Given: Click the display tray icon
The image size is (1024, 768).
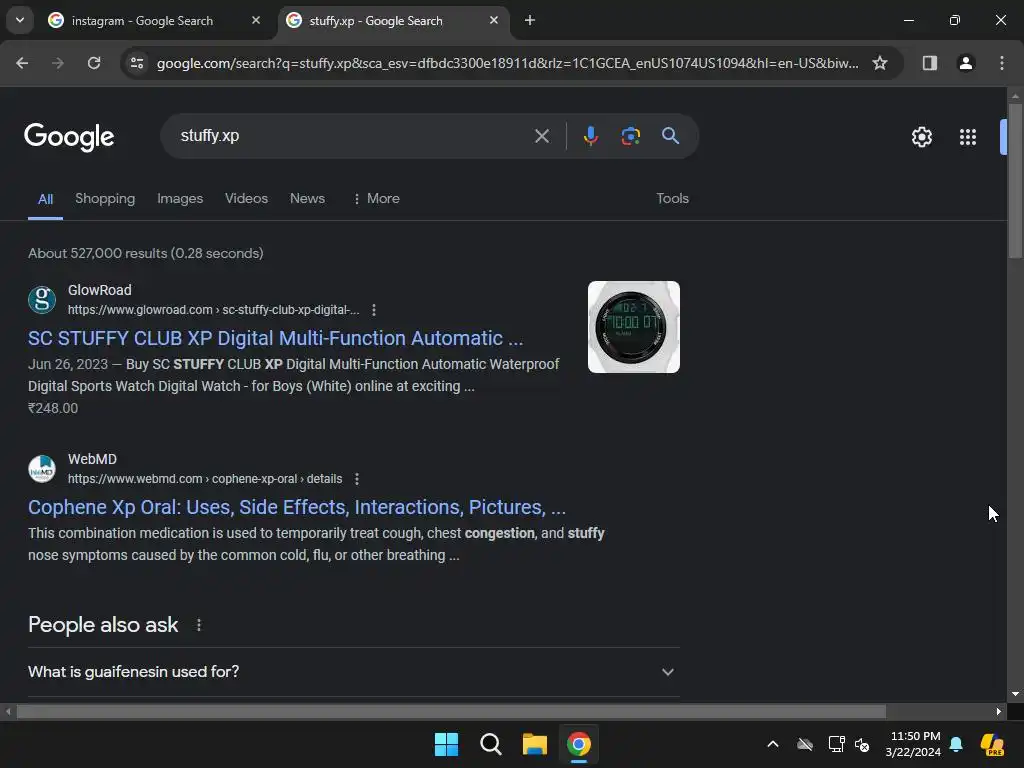Looking at the screenshot, I should [835, 744].
